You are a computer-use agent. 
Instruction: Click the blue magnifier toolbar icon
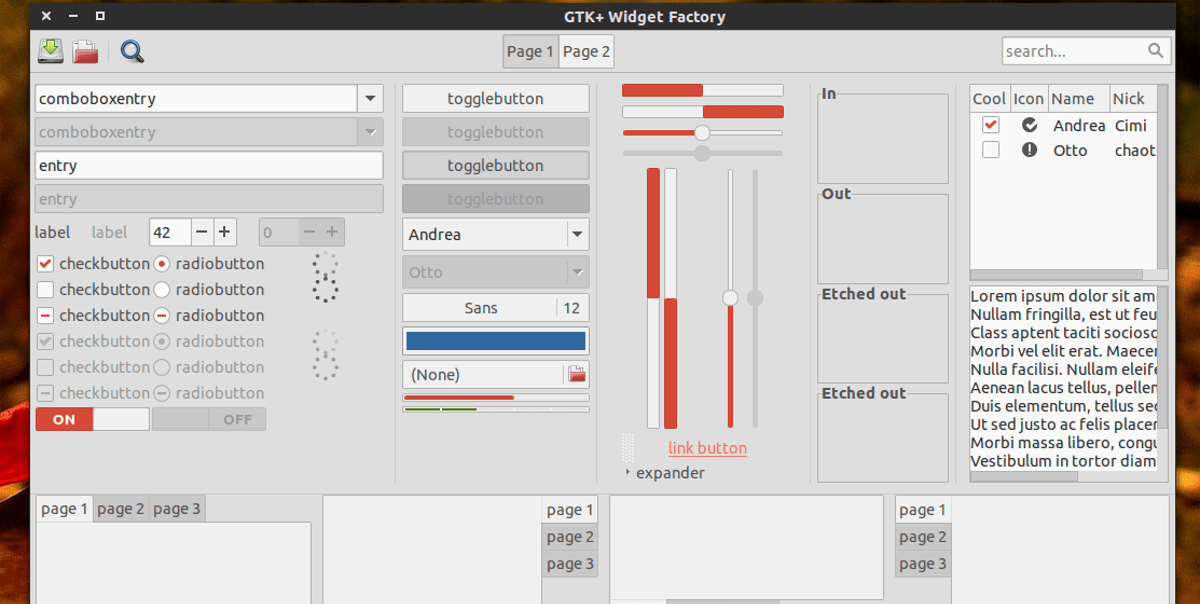pos(131,50)
